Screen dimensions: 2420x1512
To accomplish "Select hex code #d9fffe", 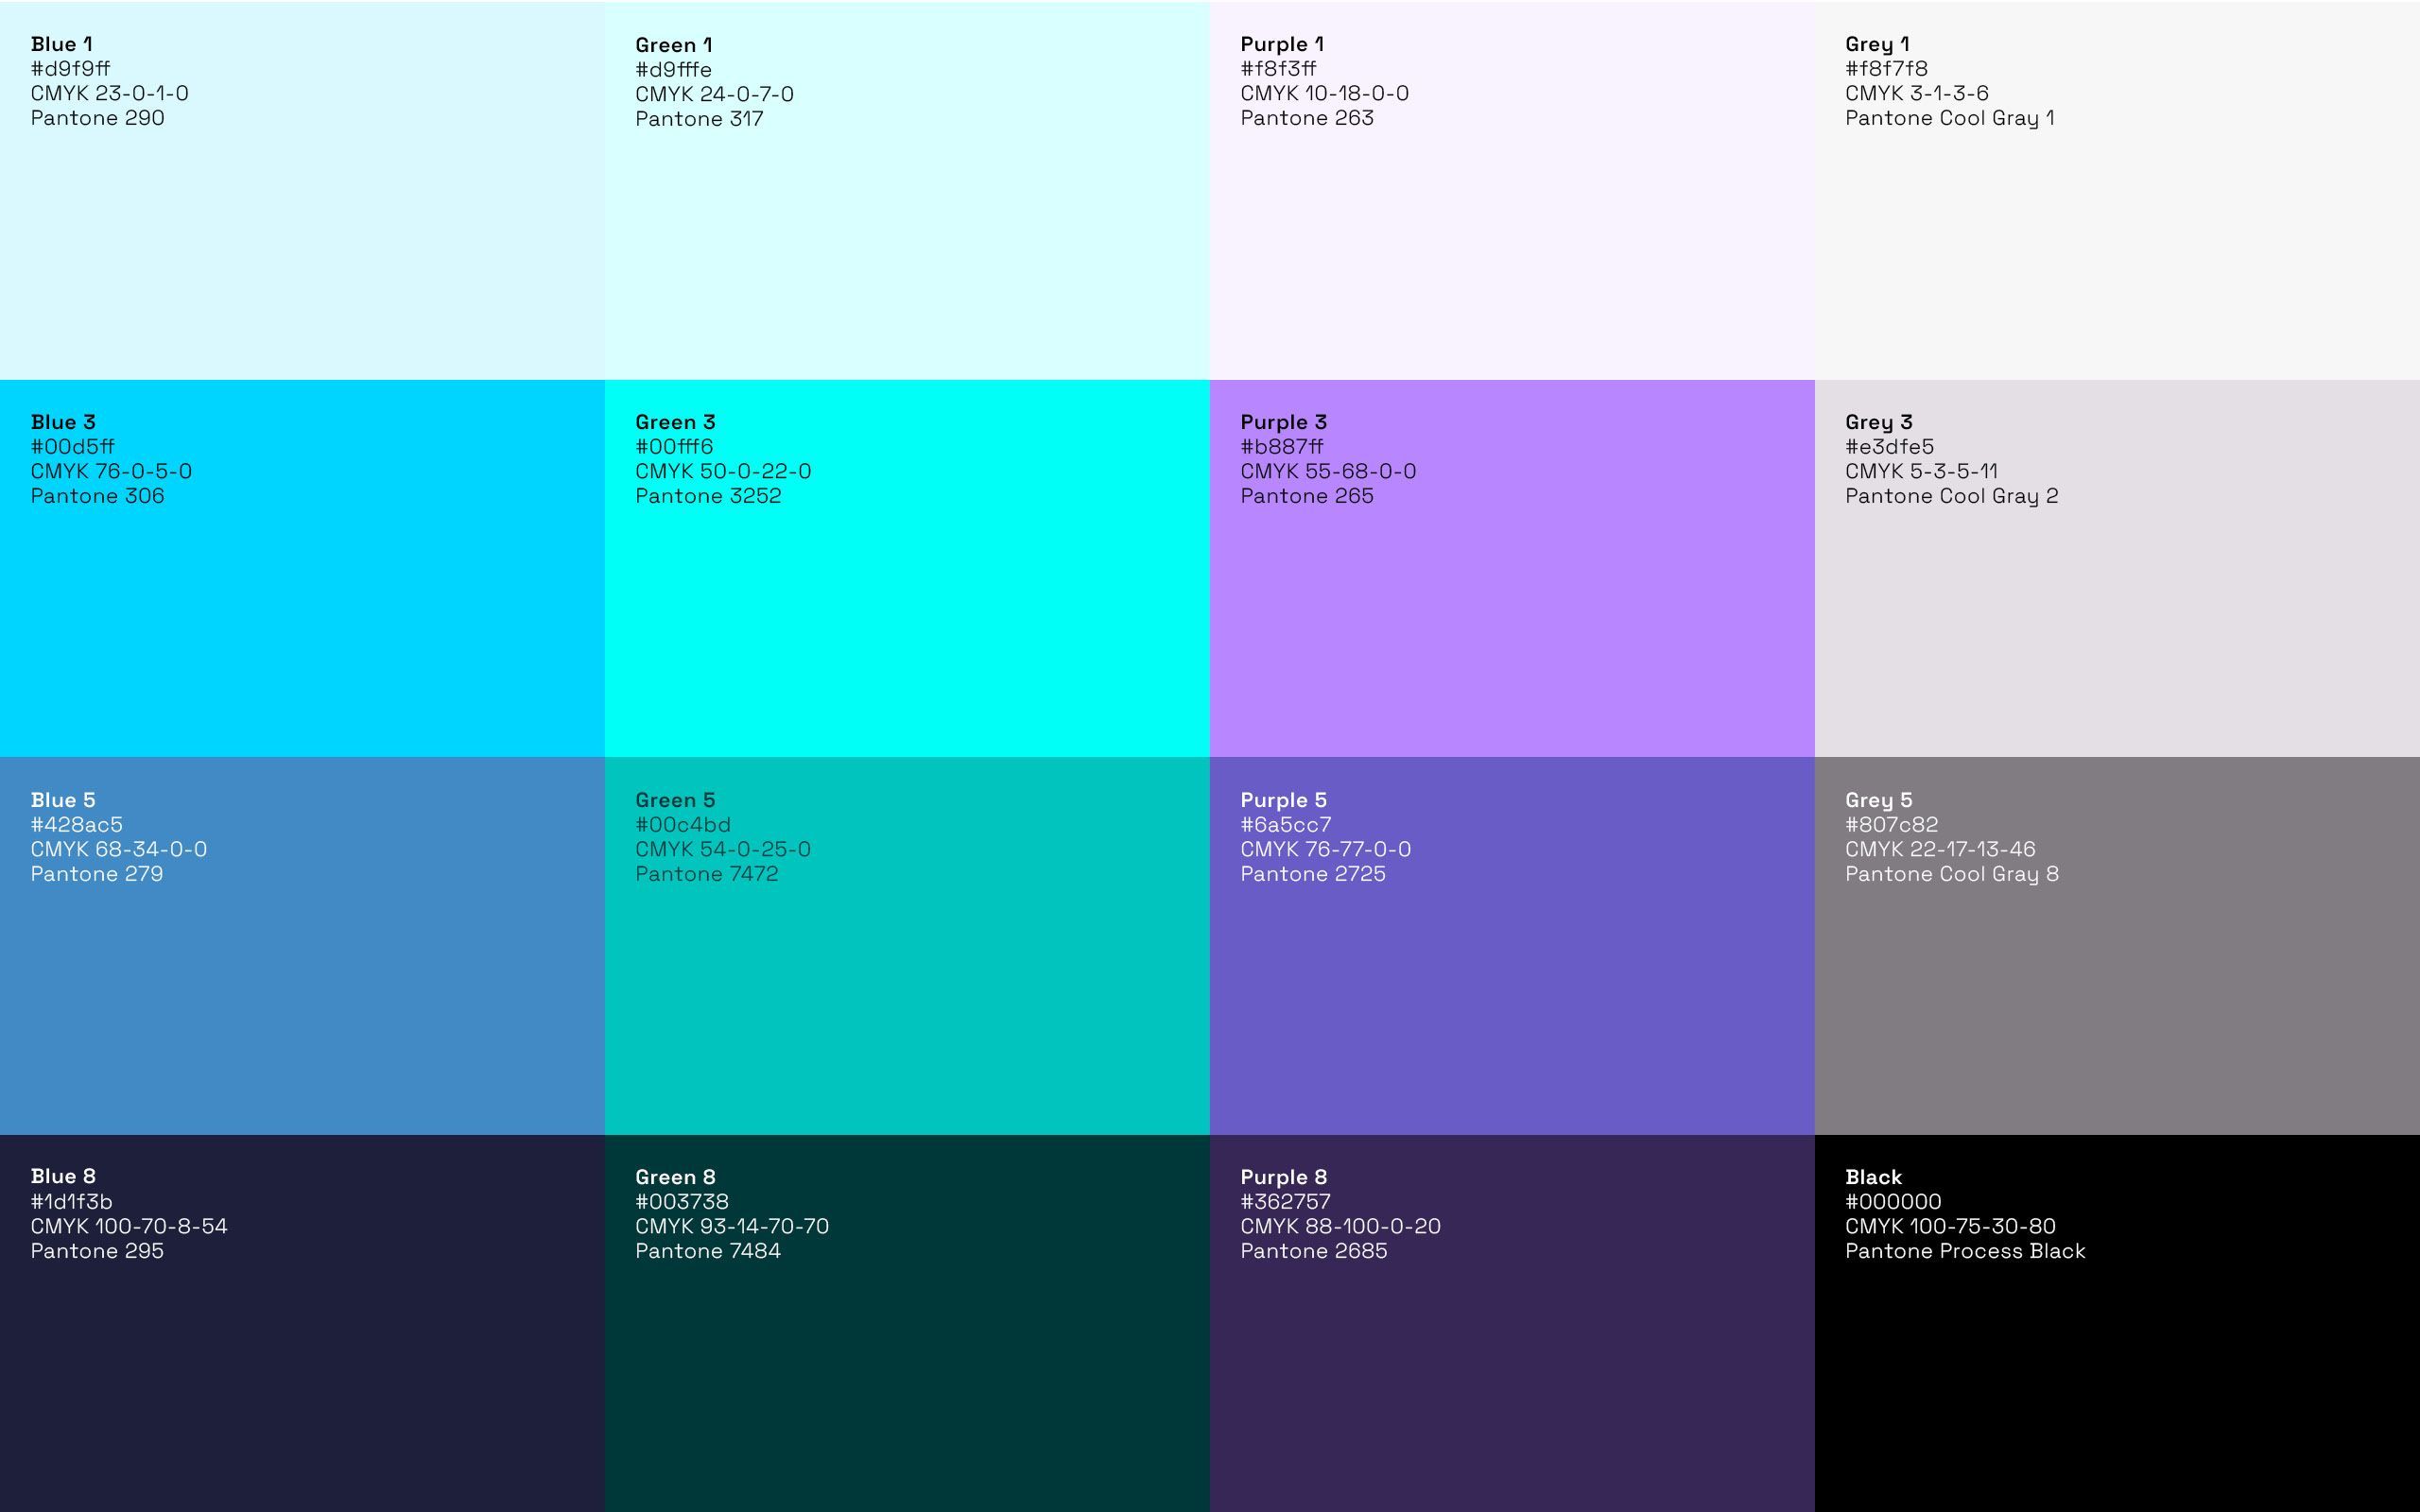I will click(673, 70).
